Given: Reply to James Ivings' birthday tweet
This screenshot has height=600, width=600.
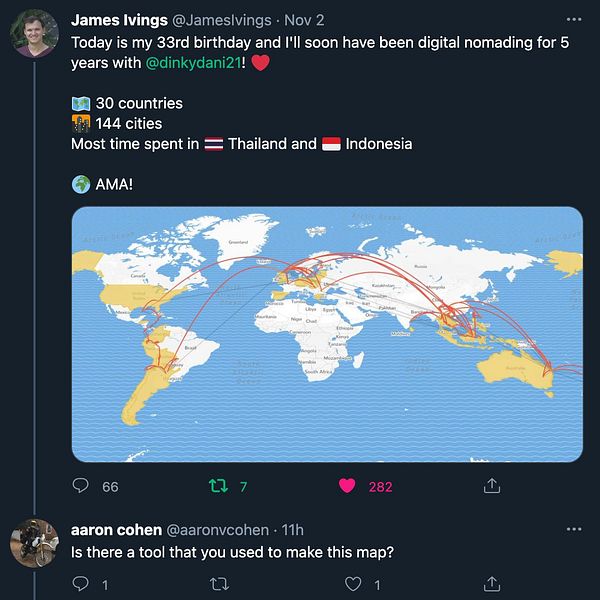Looking at the screenshot, I should 81,486.
